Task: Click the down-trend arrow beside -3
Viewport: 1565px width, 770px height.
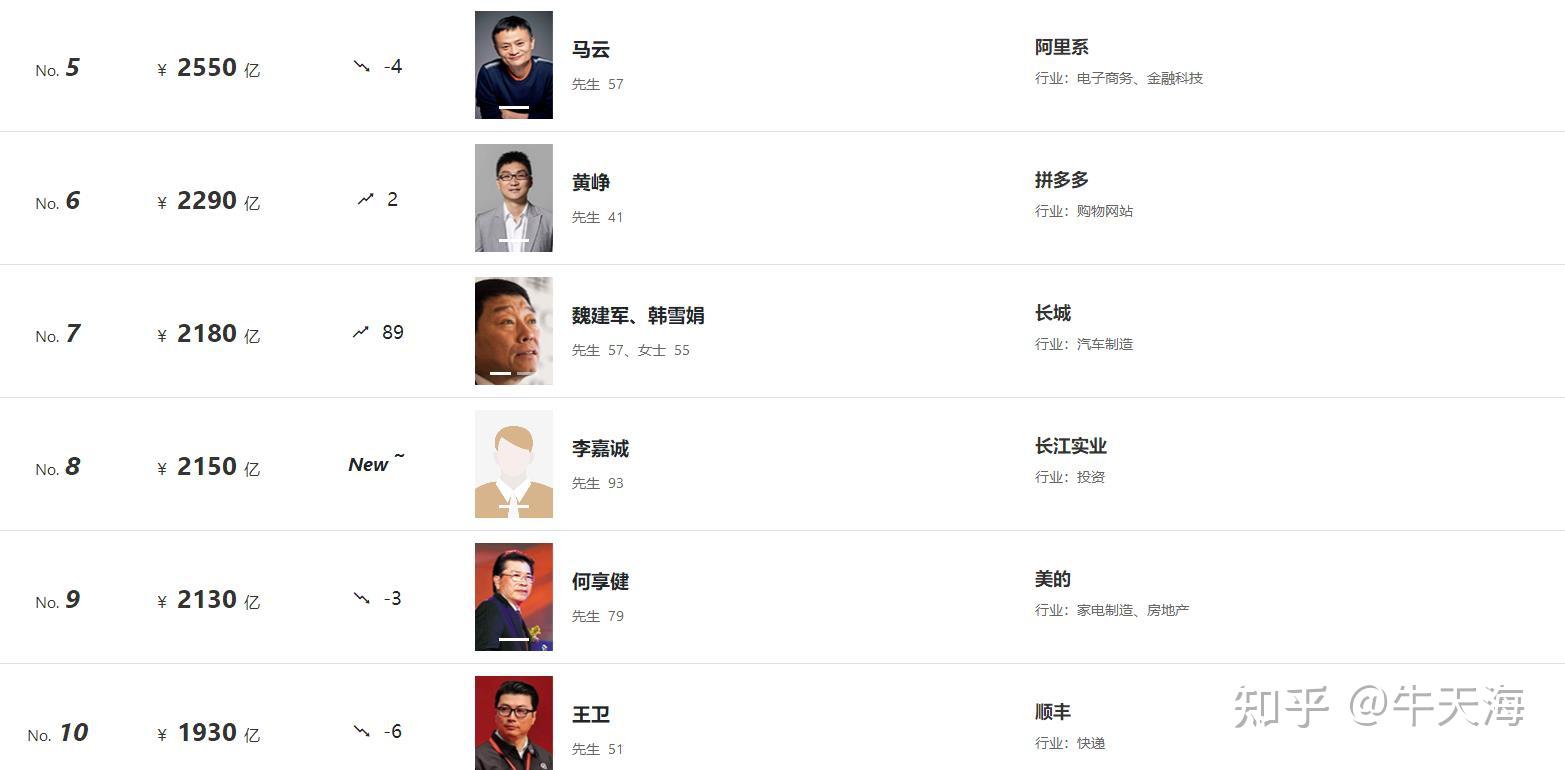Action: point(362,598)
